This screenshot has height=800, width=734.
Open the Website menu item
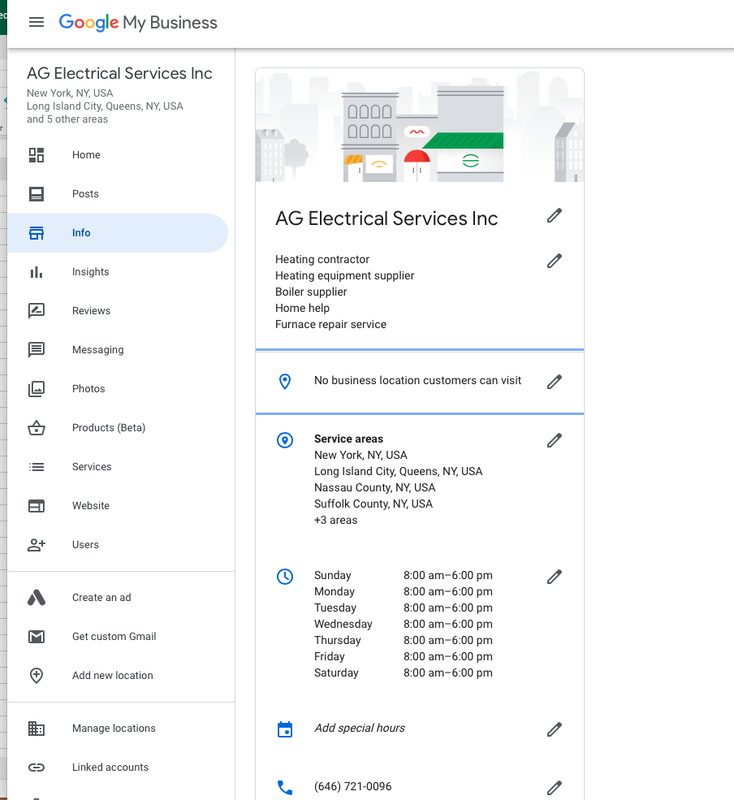coord(118,506)
